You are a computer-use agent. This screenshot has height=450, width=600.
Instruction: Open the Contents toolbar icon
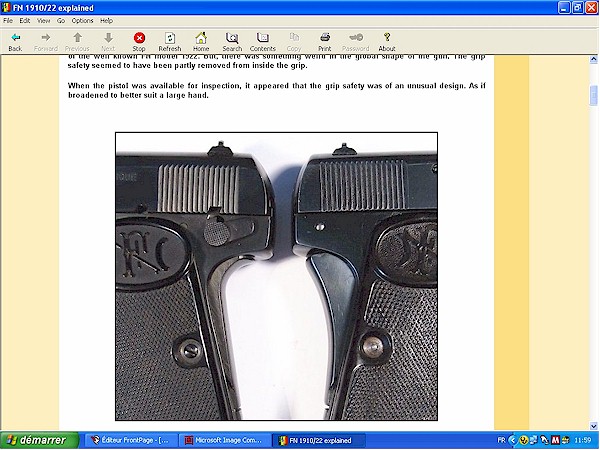pos(262,38)
